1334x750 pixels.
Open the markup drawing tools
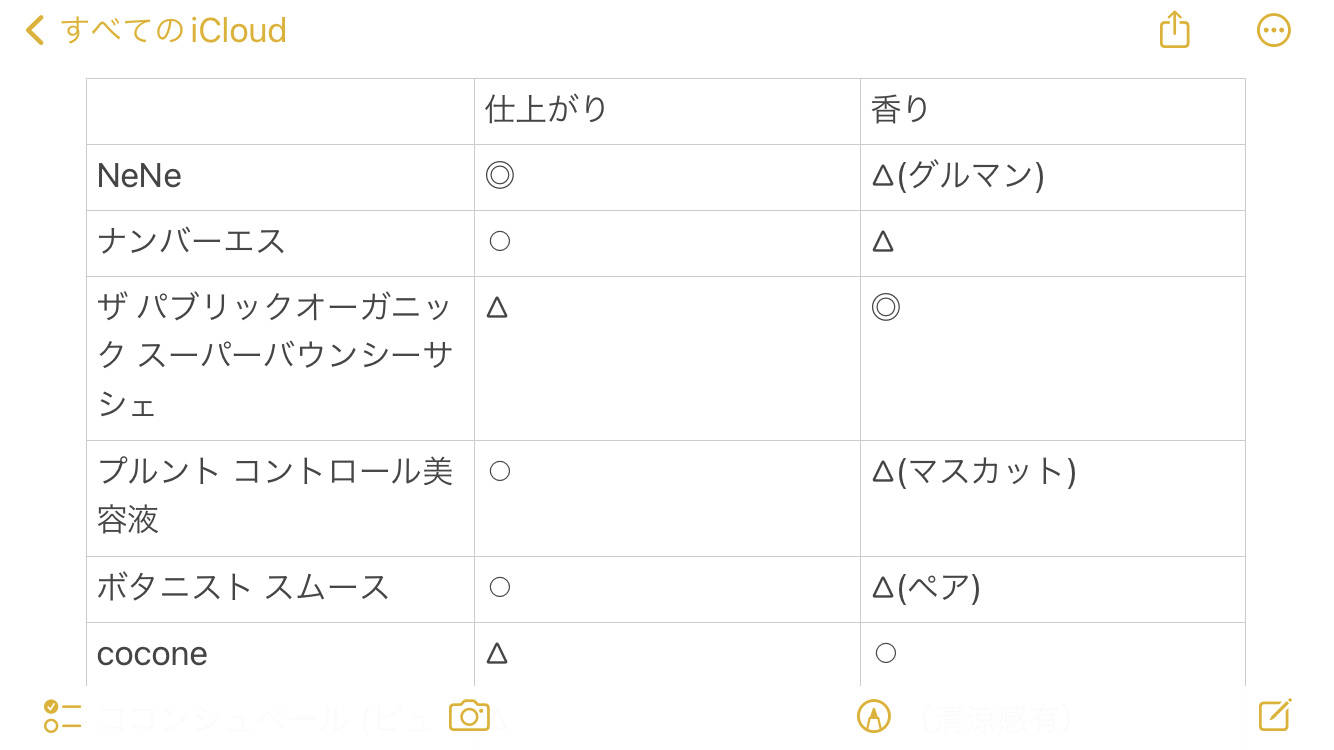873,716
